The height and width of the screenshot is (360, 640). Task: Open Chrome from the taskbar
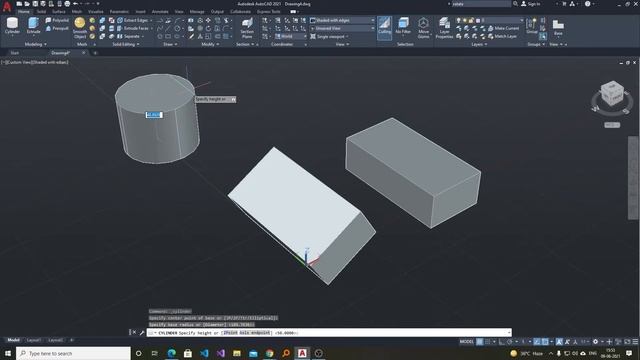(269, 353)
